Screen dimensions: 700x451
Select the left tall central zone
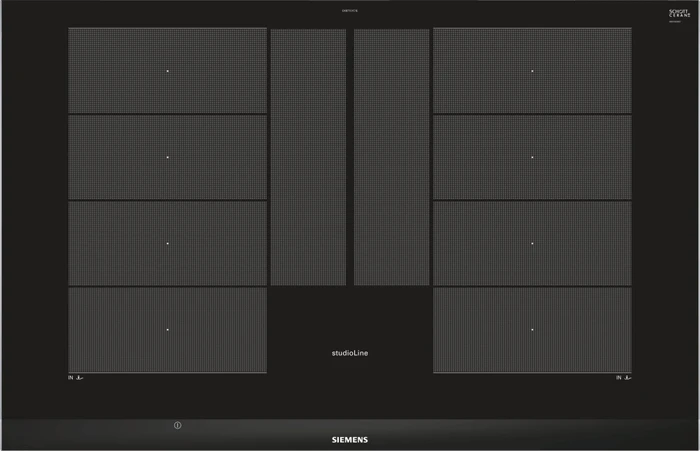[x=308, y=157]
